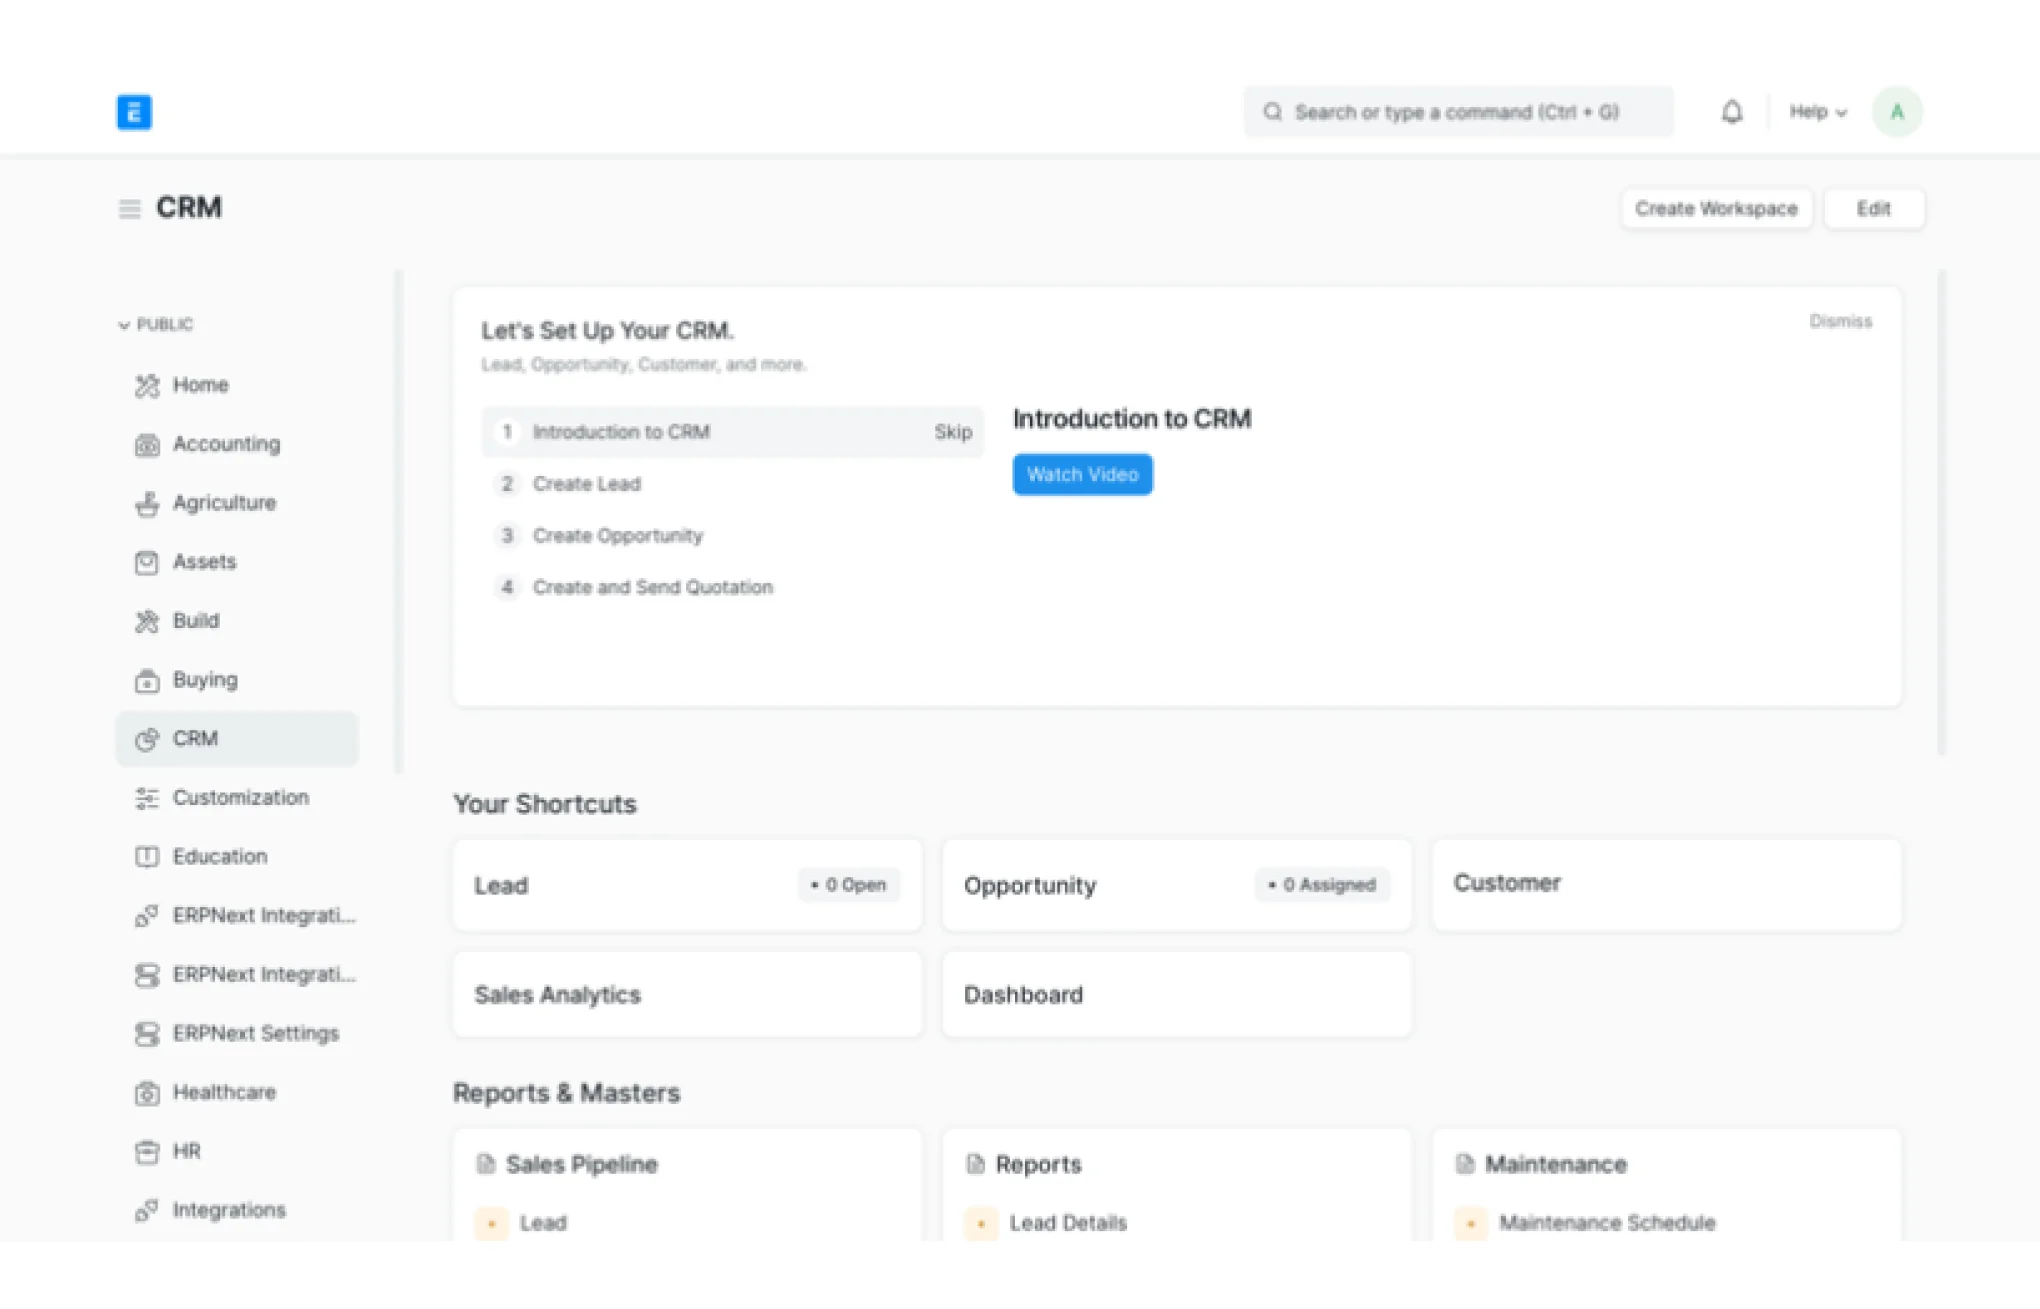Click the search command bar
This screenshot has height=1309, width=2040.
[1458, 111]
